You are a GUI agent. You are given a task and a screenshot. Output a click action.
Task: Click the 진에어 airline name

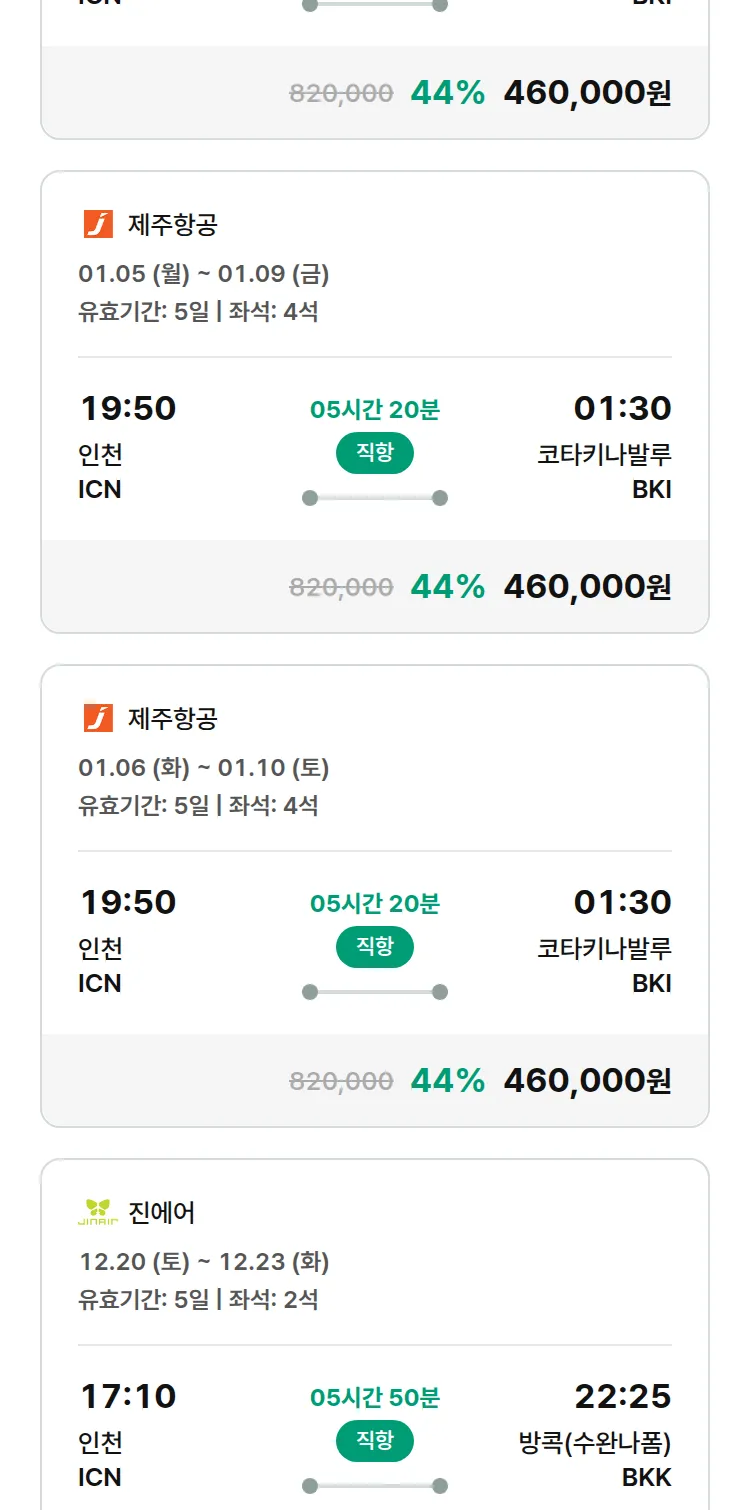[x=162, y=1212]
